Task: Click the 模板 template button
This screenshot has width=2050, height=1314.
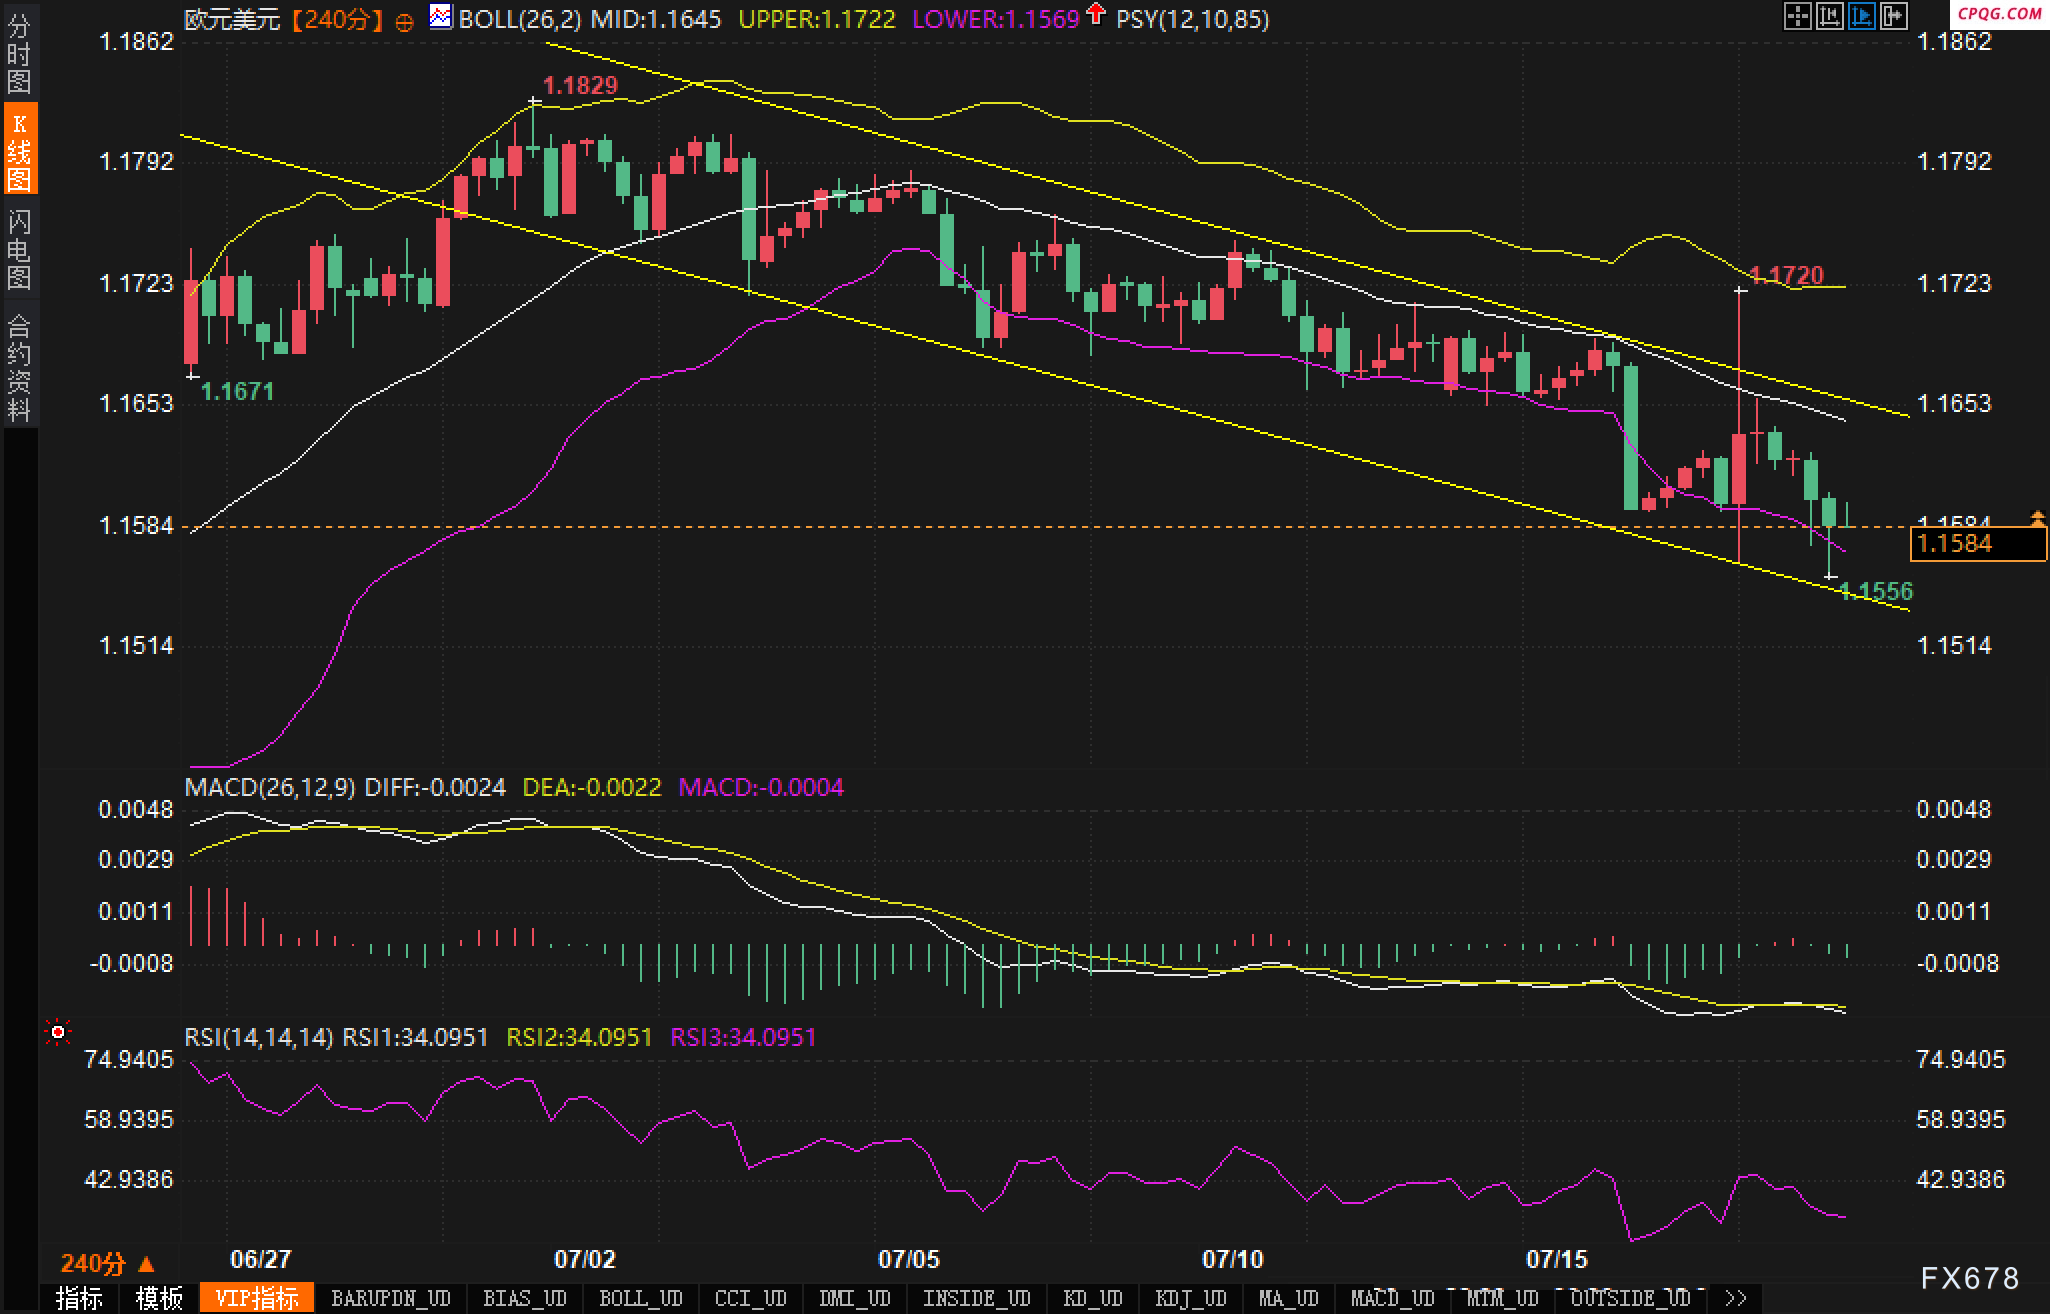Action: [x=158, y=1298]
